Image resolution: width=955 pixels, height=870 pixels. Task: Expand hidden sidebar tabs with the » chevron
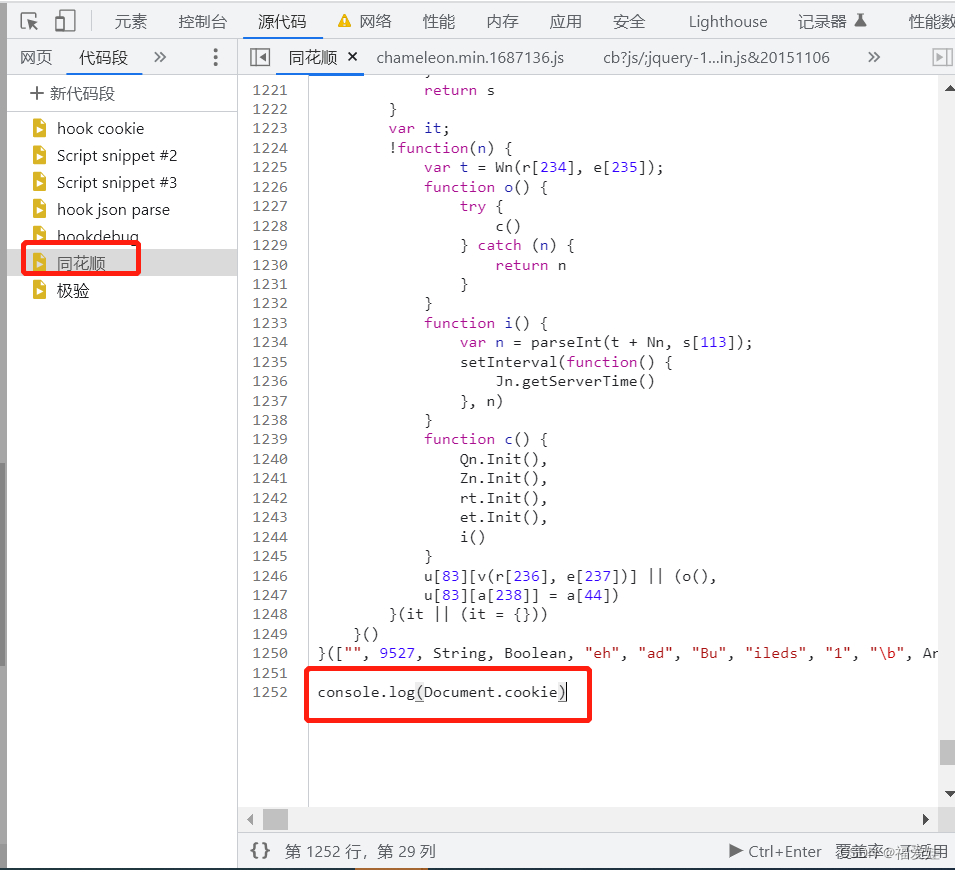coord(160,57)
